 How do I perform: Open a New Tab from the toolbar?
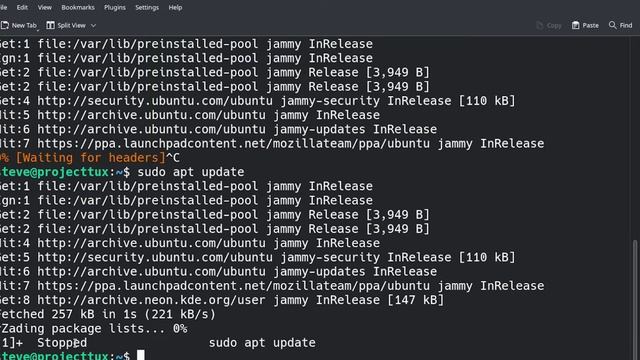(18, 25)
